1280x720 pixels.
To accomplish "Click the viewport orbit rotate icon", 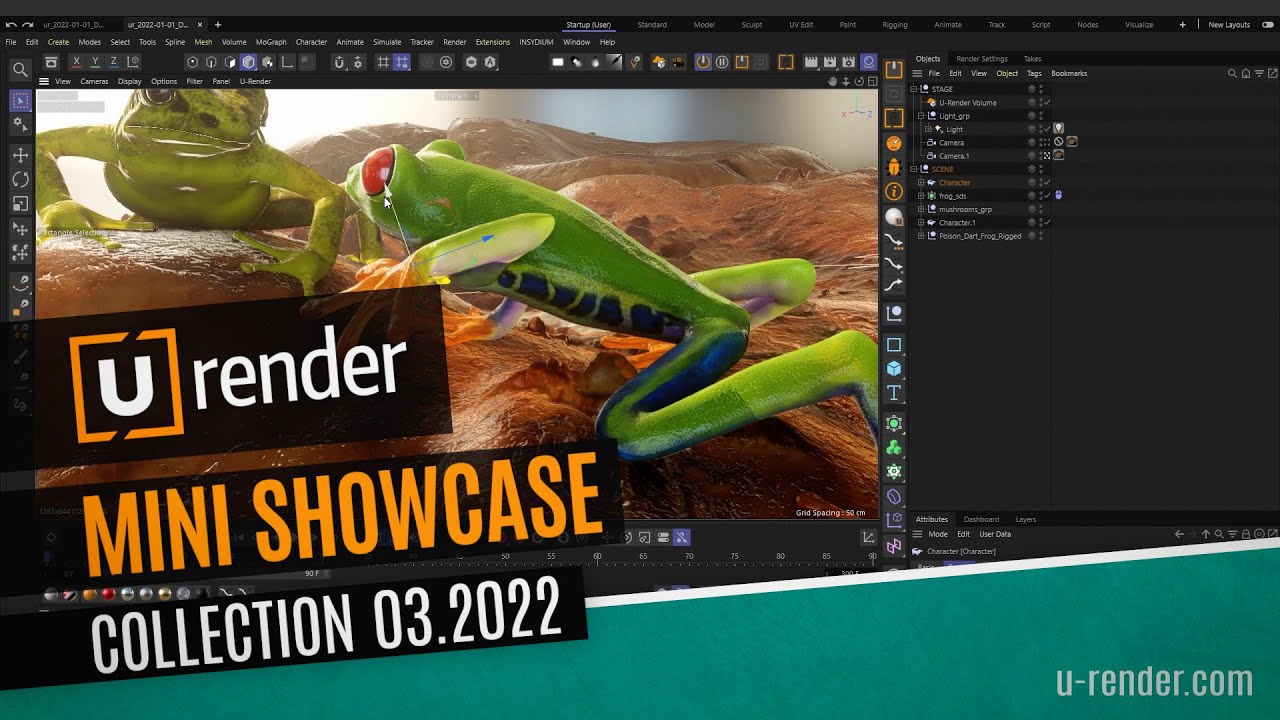I will click(x=859, y=81).
